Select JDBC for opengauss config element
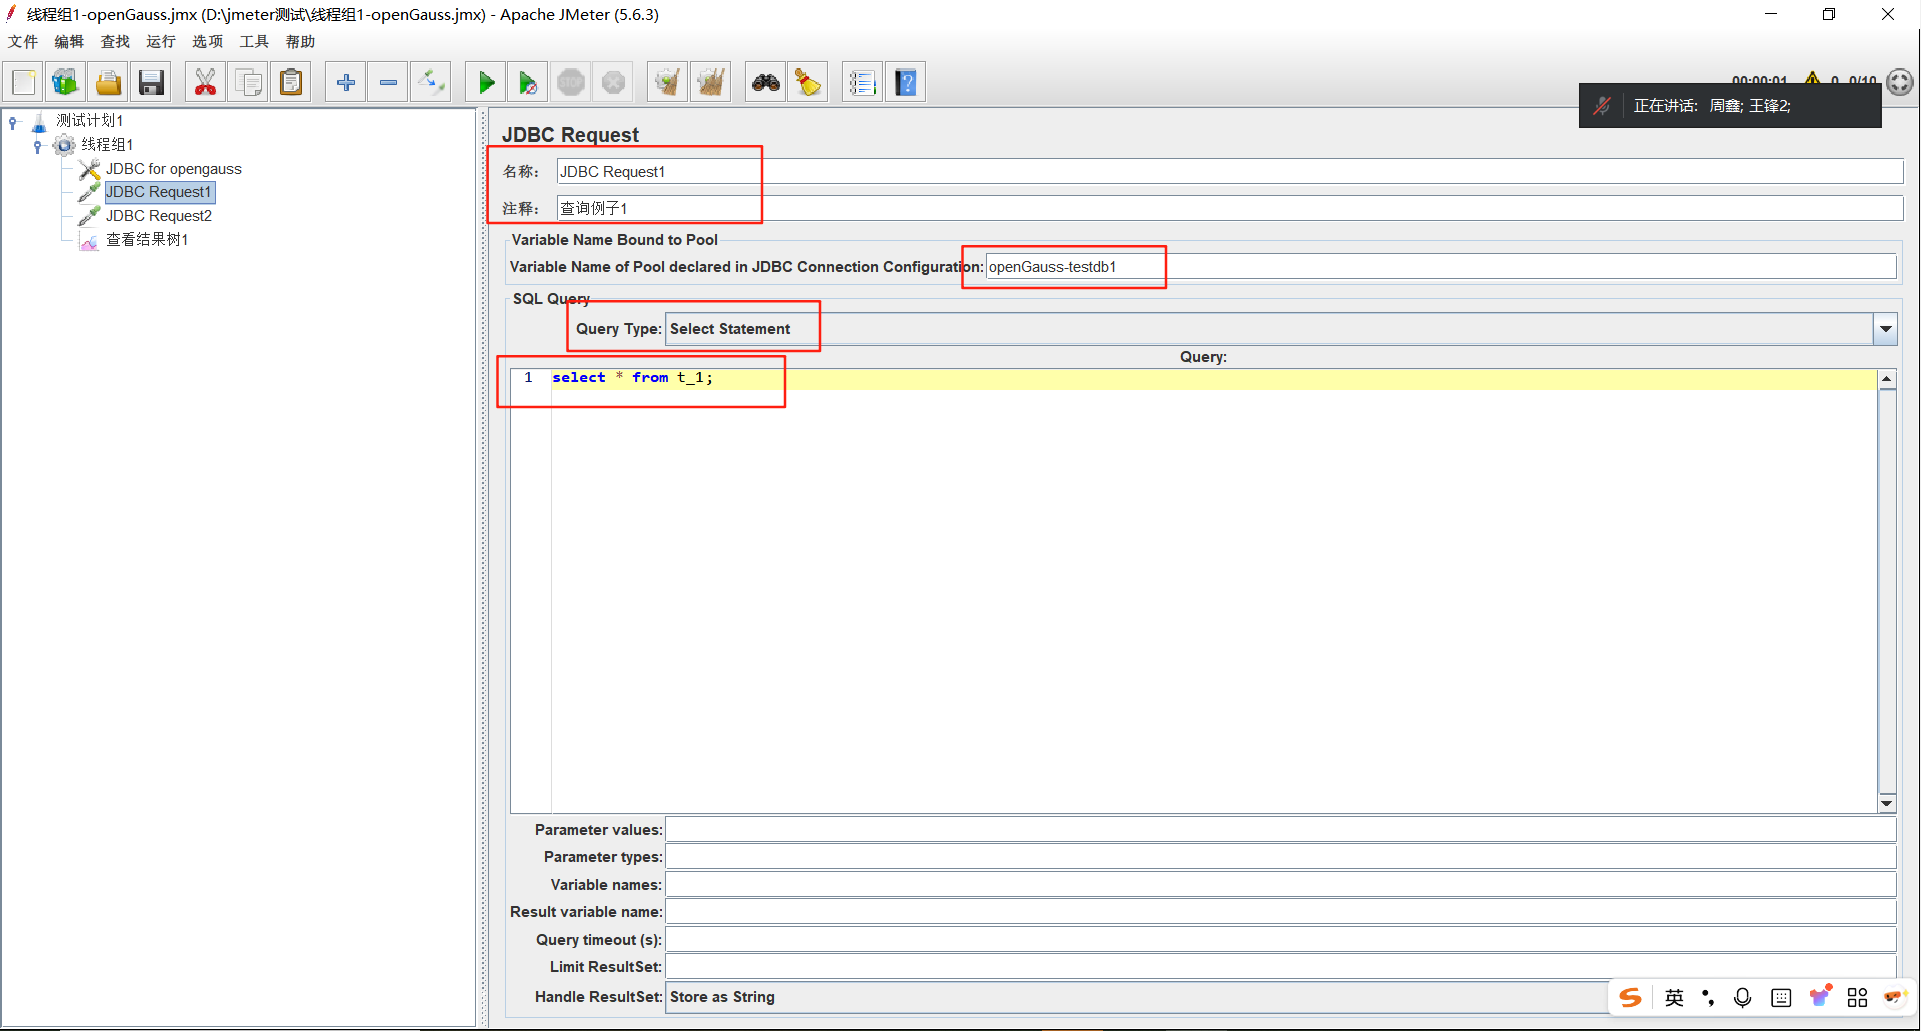The width and height of the screenshot is (1921, 1031). pyautogui.click(x=174, y=169)
